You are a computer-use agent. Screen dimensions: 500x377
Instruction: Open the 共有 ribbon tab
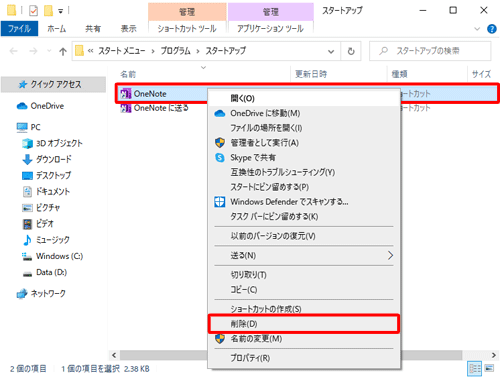click(x=93, y=29)
